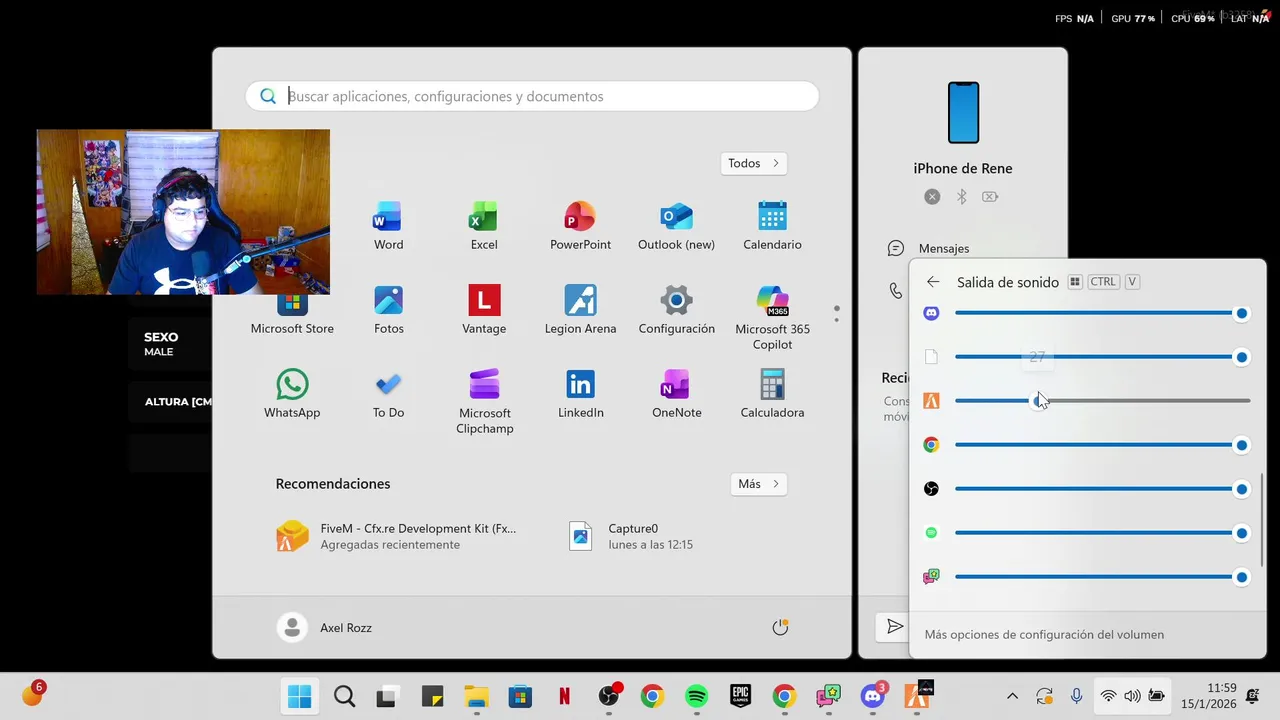Mute Chrome in the volume mixer
The image size is (1280, 720).
point(931,445)
